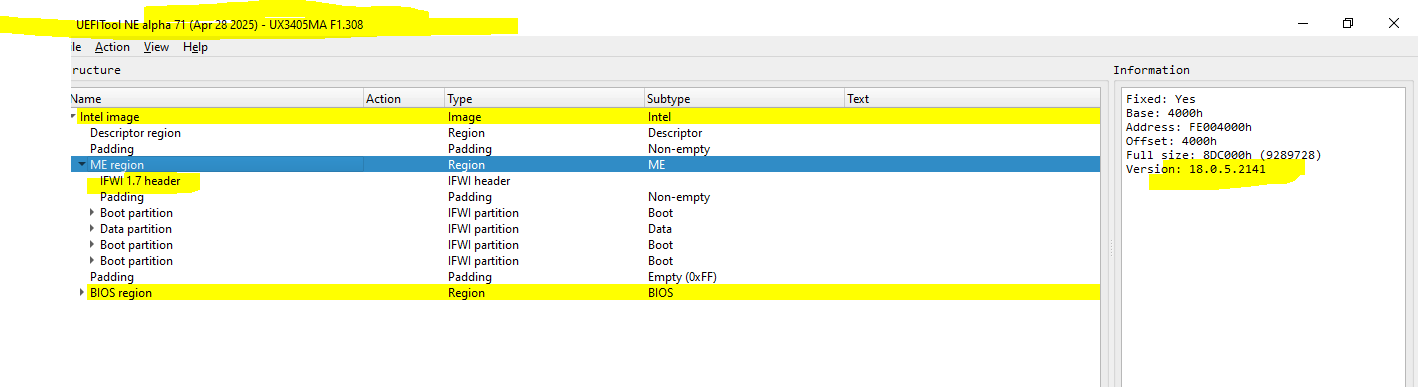Screen dimensions: 1418x387
Task: Click the Full size 8DC000h line
Action: tap(1223, 155)
